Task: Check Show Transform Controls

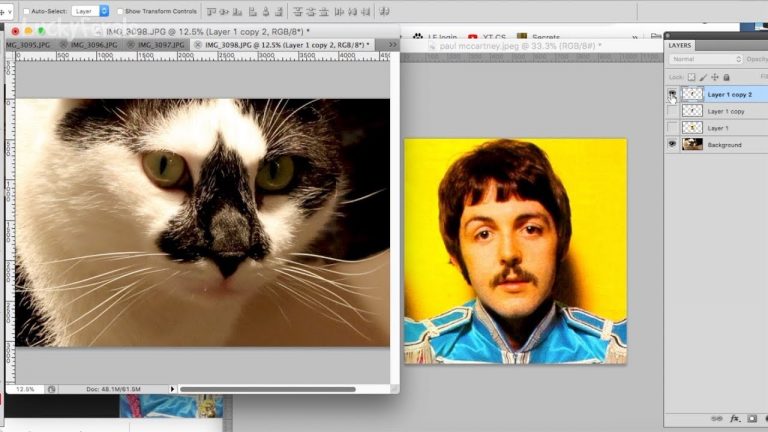Action: (120, 11)
